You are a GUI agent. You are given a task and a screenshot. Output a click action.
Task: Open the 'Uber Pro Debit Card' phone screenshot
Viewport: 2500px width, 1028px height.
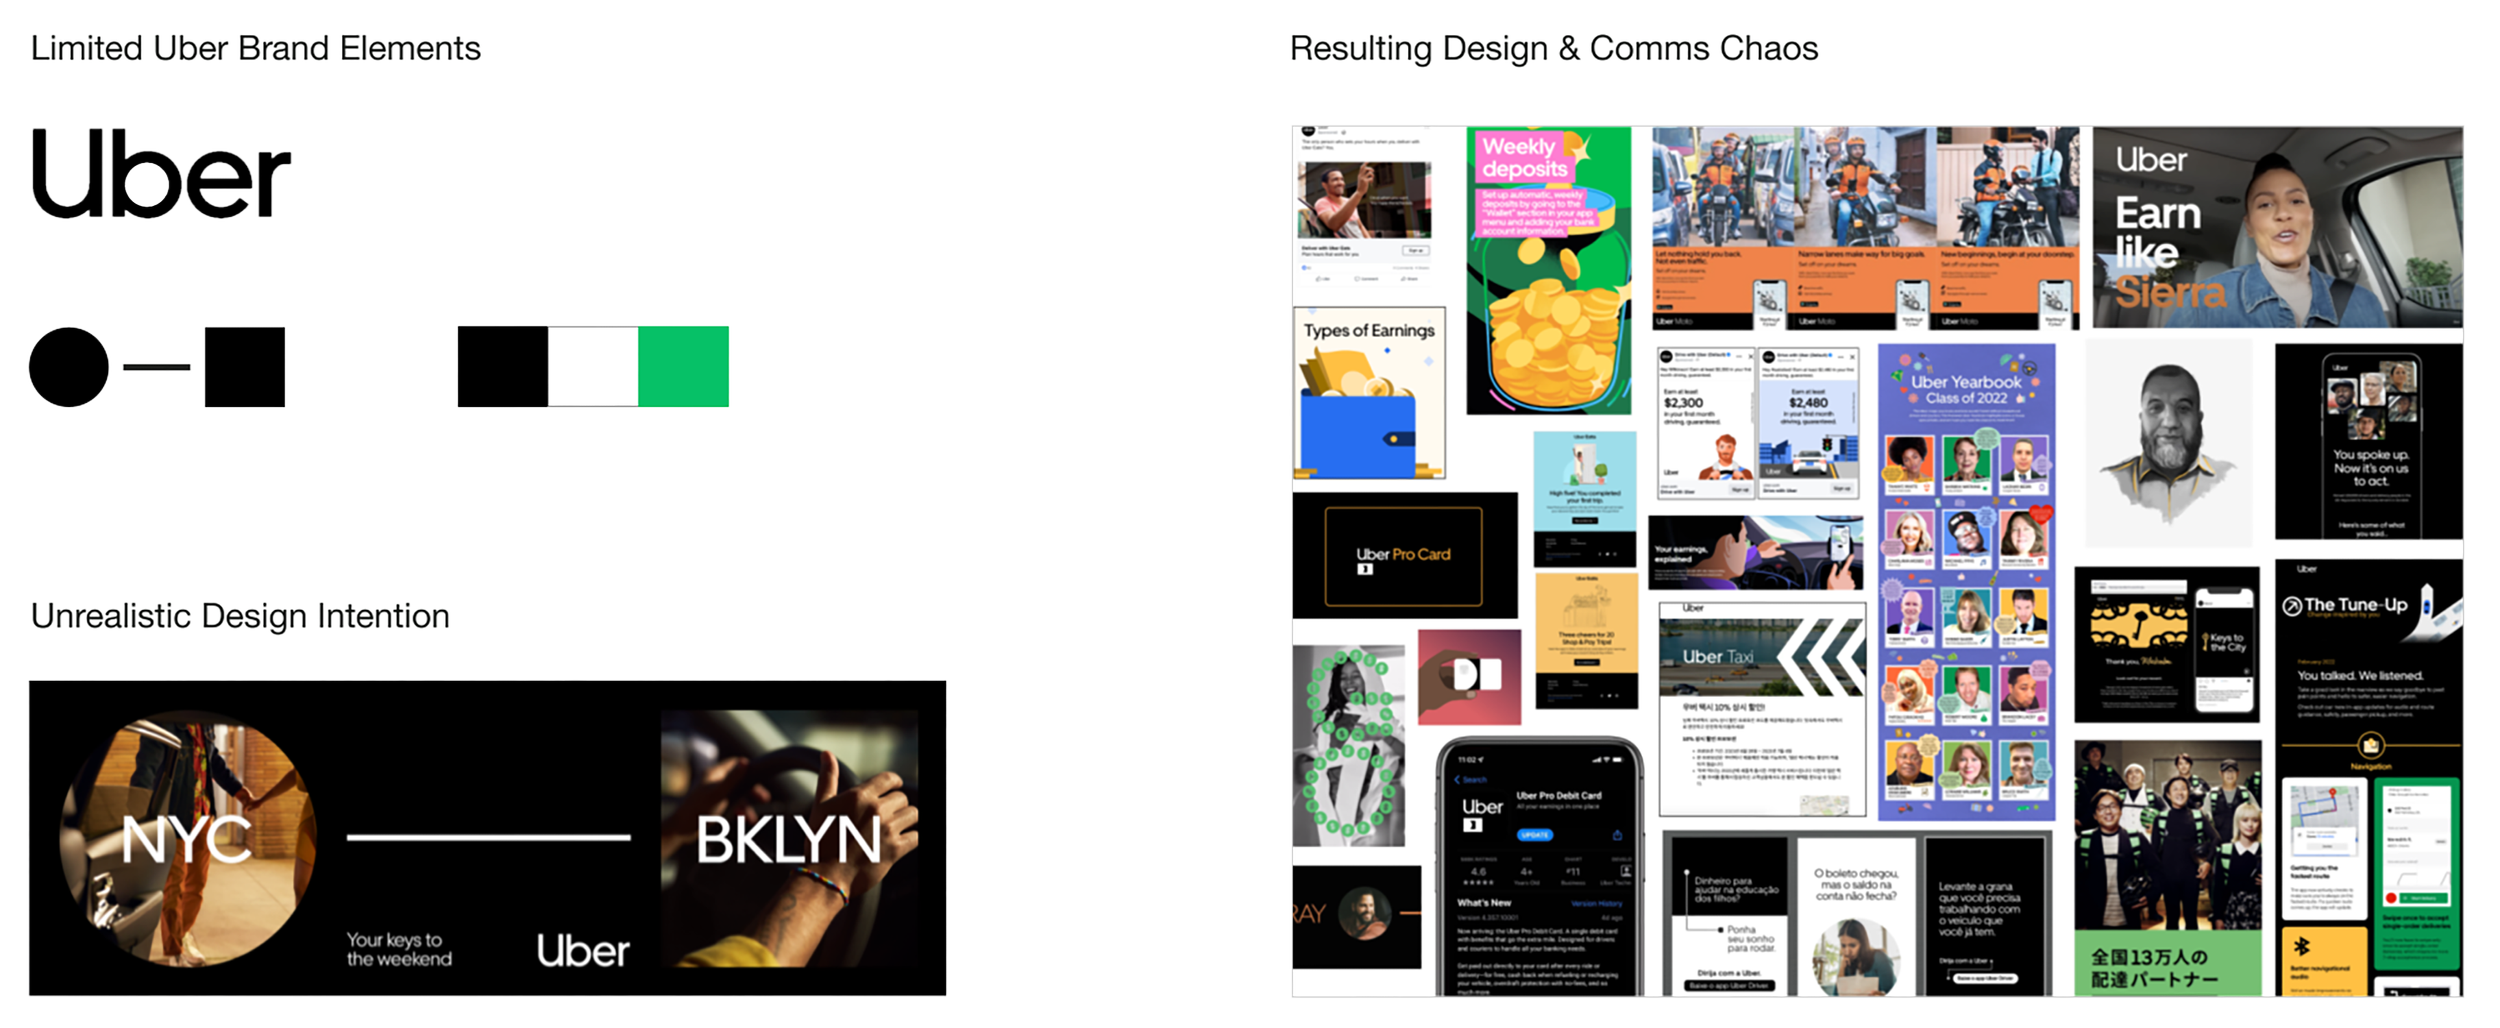tap(1540, 867)
